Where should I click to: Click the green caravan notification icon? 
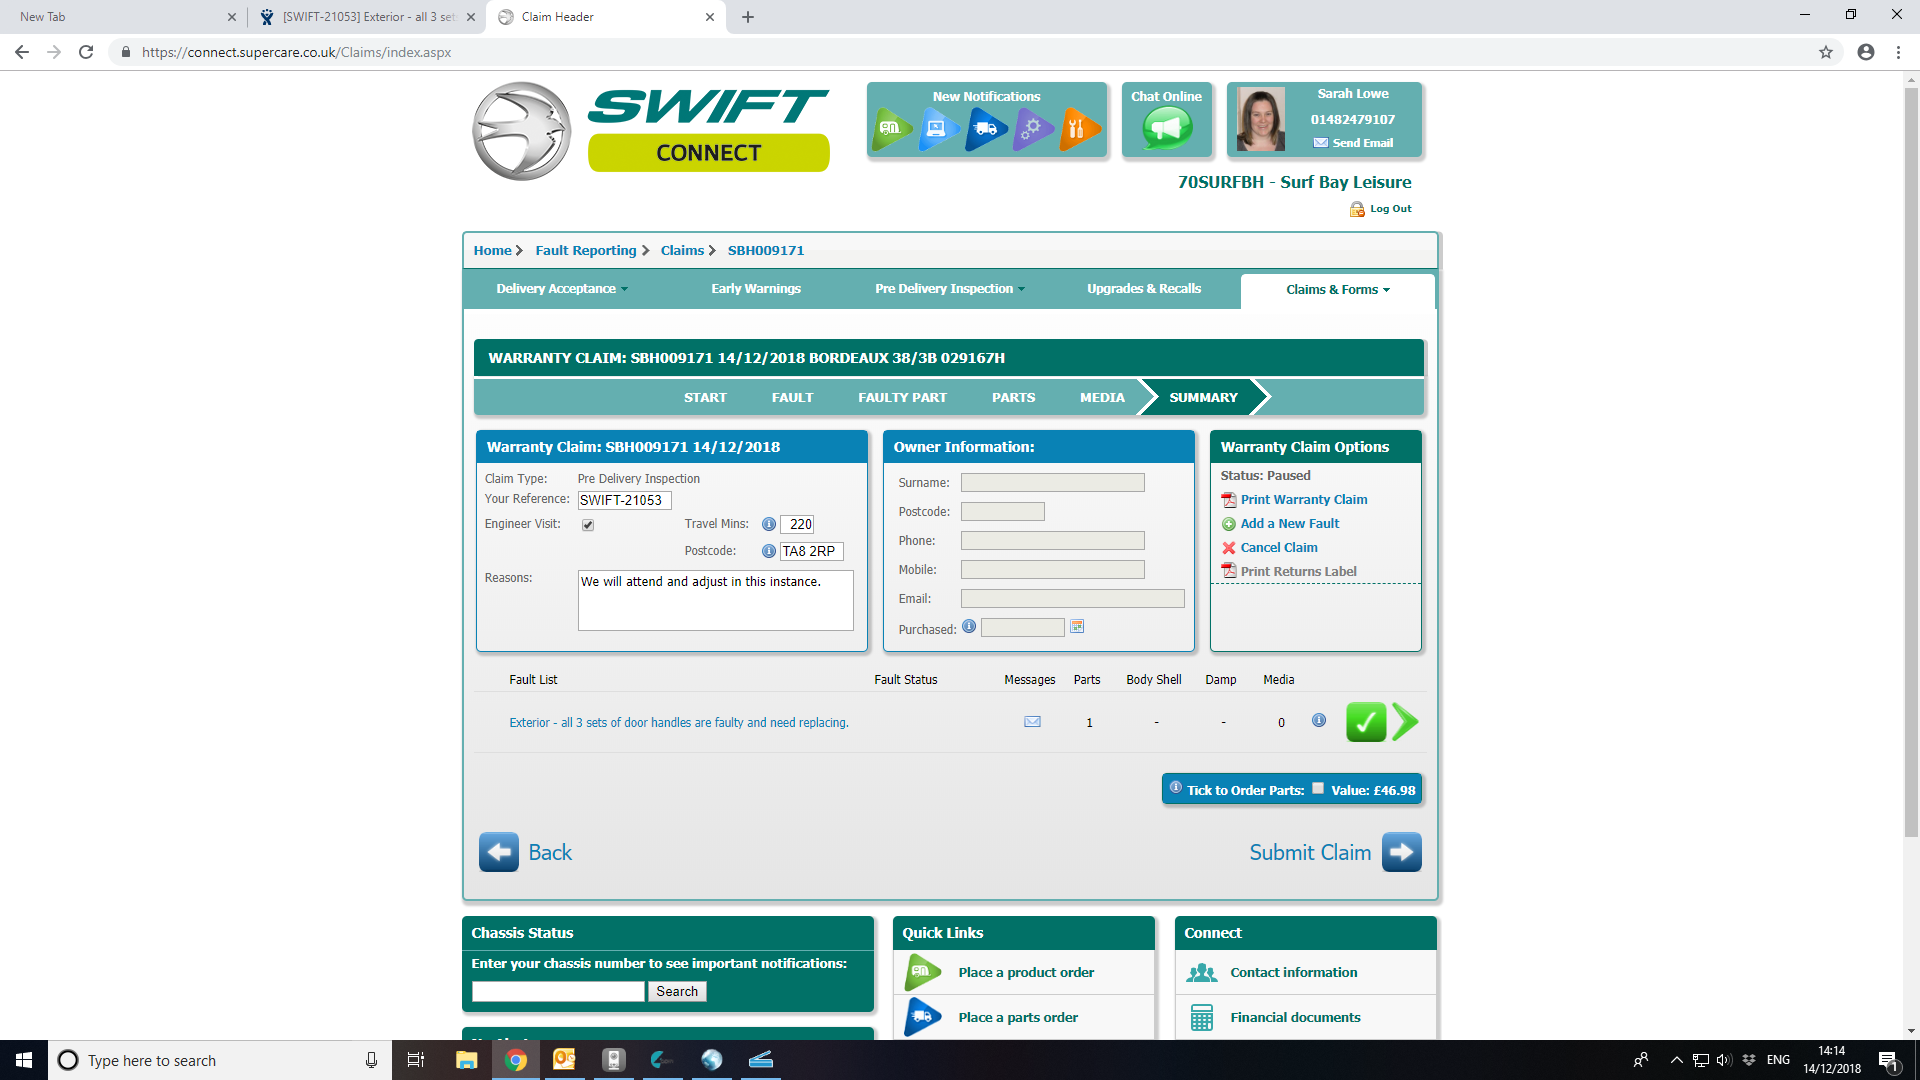click(890, 129)
